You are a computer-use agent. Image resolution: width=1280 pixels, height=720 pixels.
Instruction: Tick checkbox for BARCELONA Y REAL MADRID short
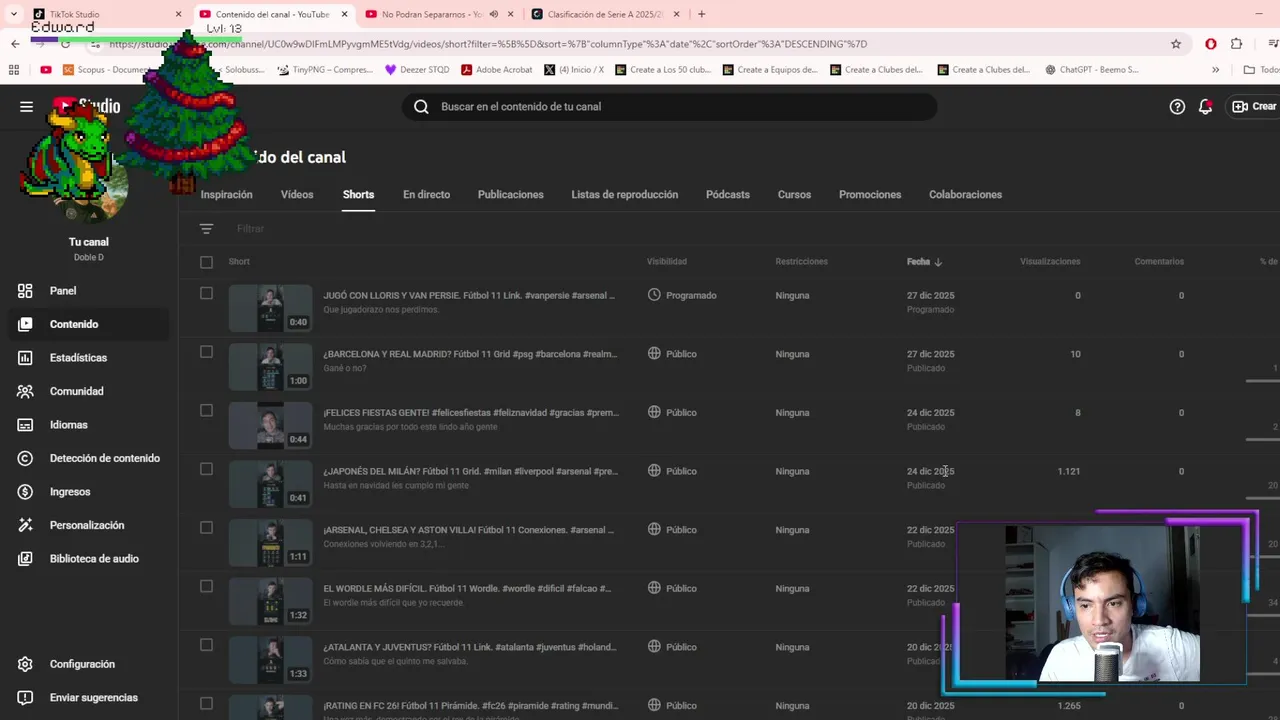(x=206, y=352)
